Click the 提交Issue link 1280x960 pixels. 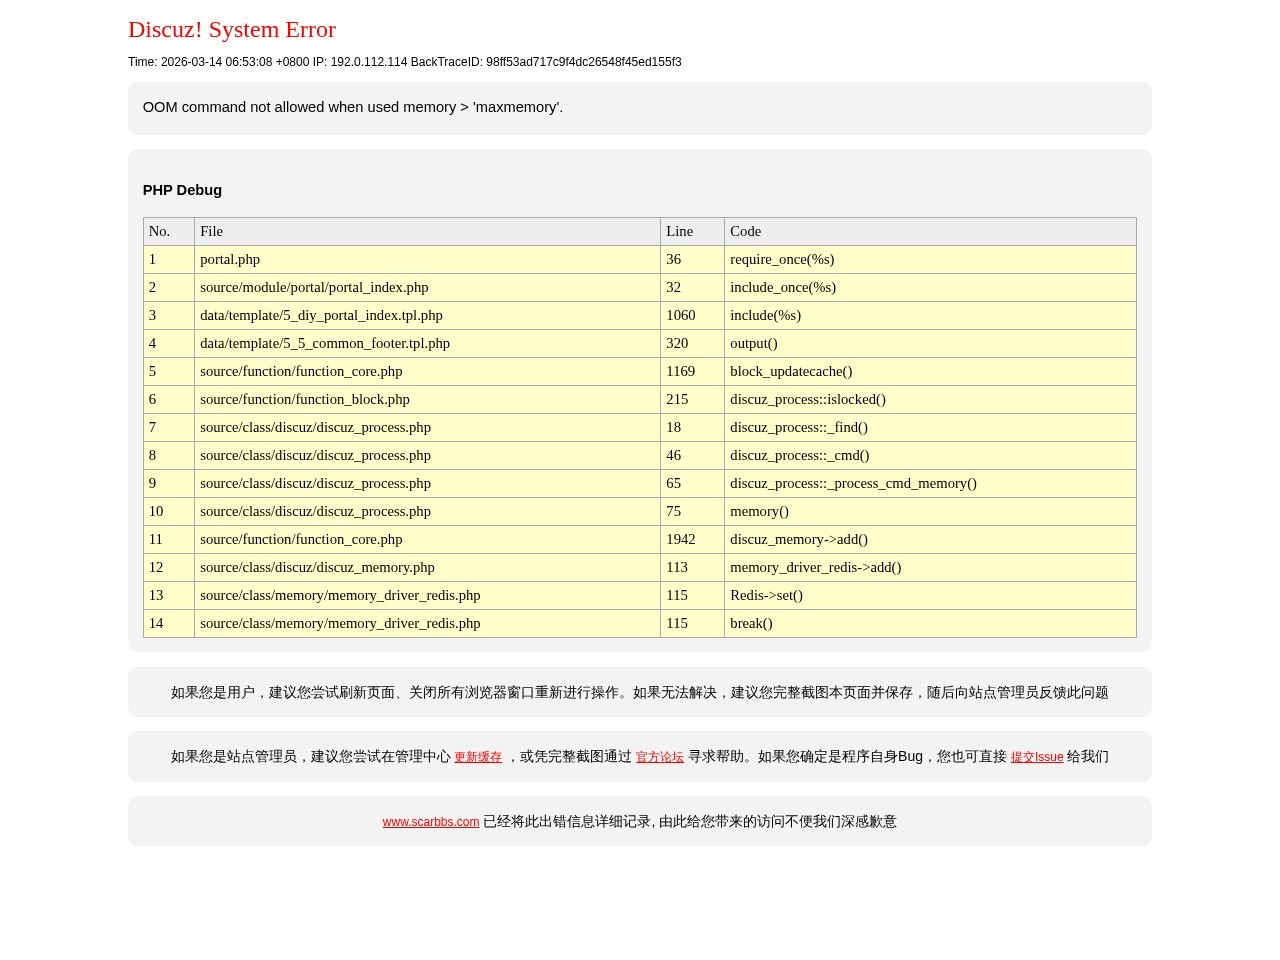coord(1036,757)
